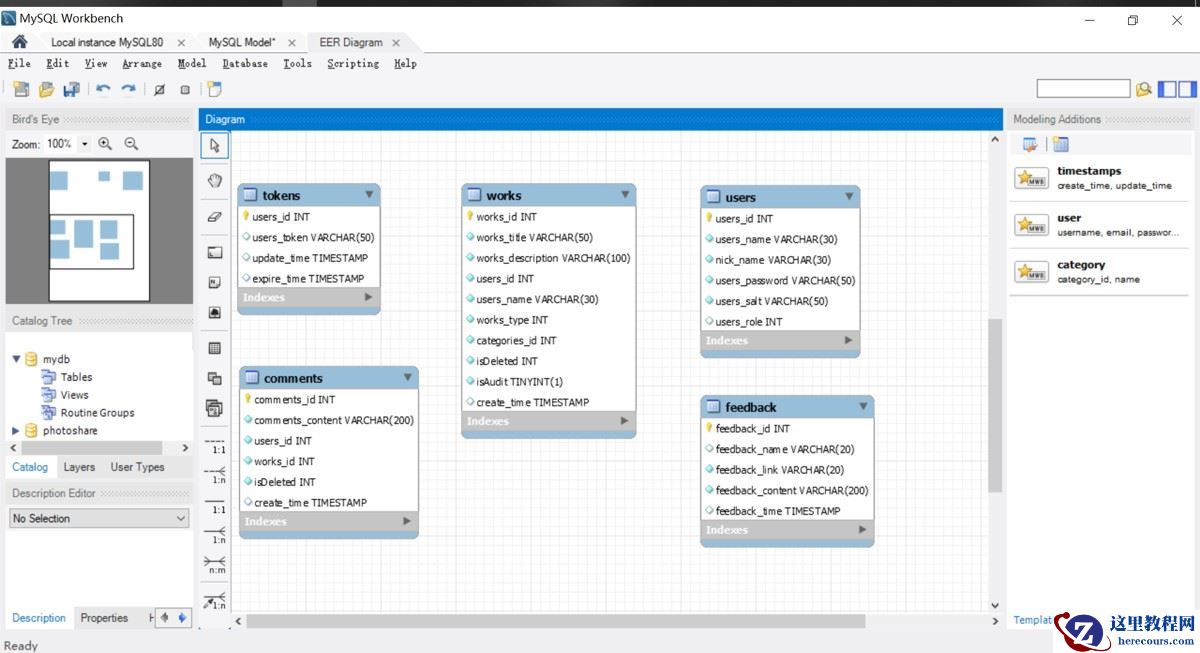1200x653 pixels.
Task: Zoom in on the Bird's Eye view
Action: tap(105, 144)
